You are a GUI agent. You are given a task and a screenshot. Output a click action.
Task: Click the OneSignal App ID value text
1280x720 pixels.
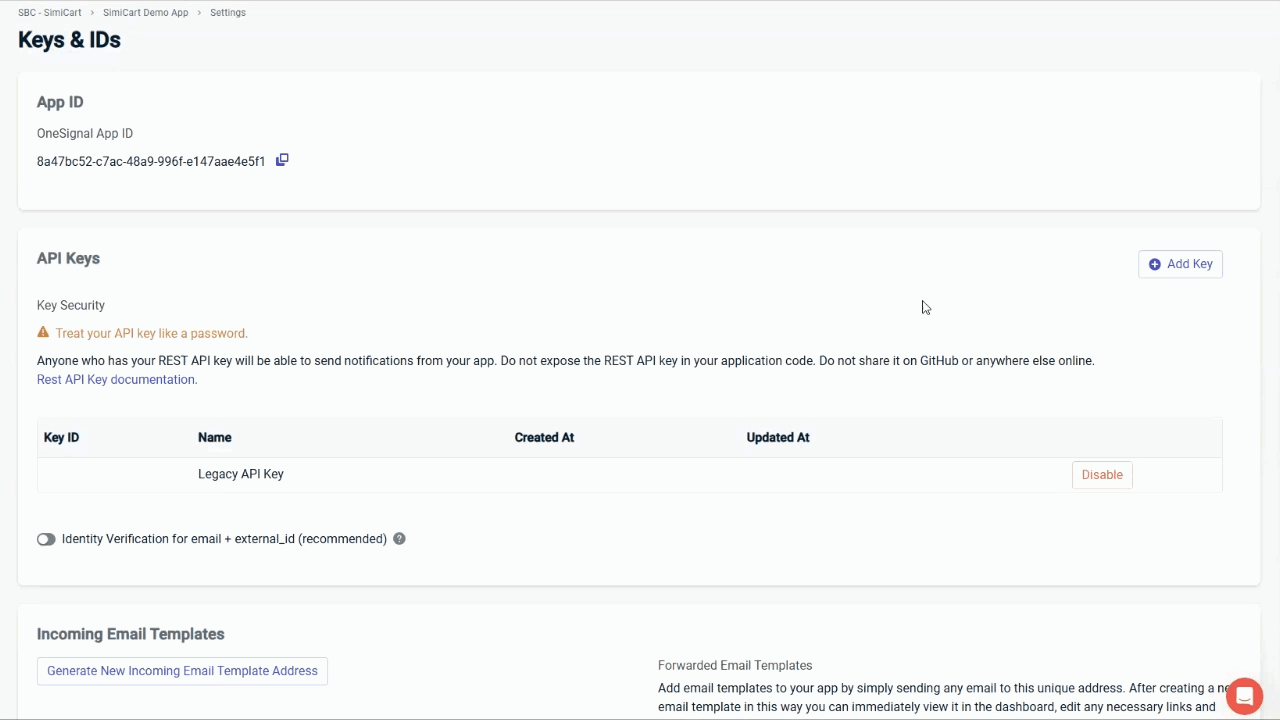pos(151,162)
